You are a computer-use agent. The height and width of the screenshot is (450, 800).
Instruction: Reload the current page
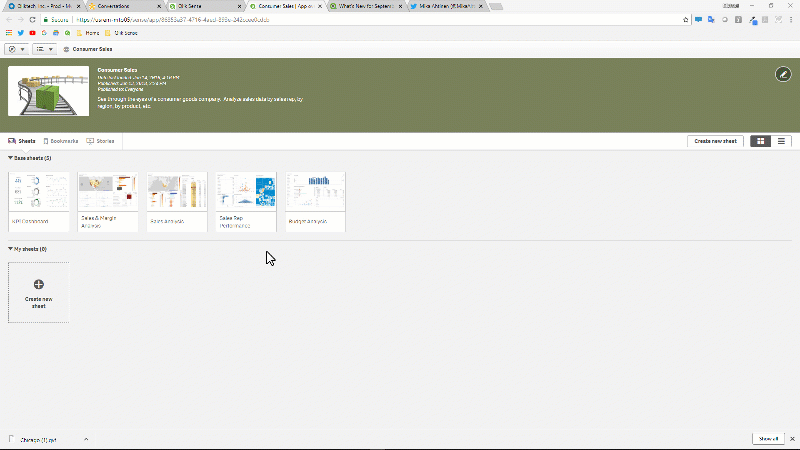[32, 20]
